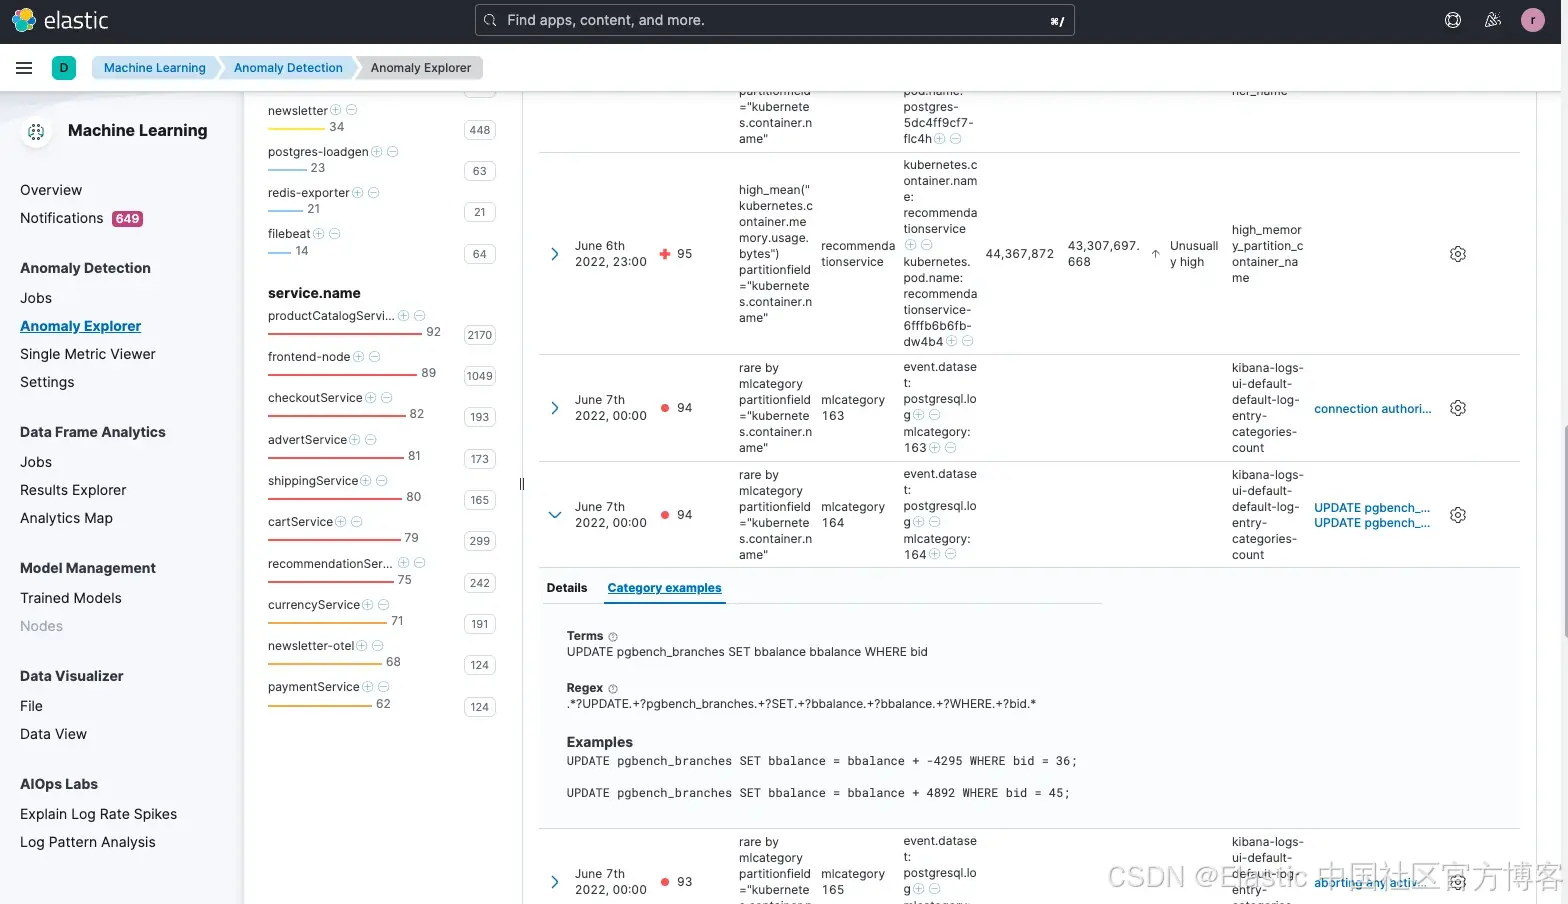1568x904 pixels.
Task: Add filter for currencyService
Action: pos(368,605)
